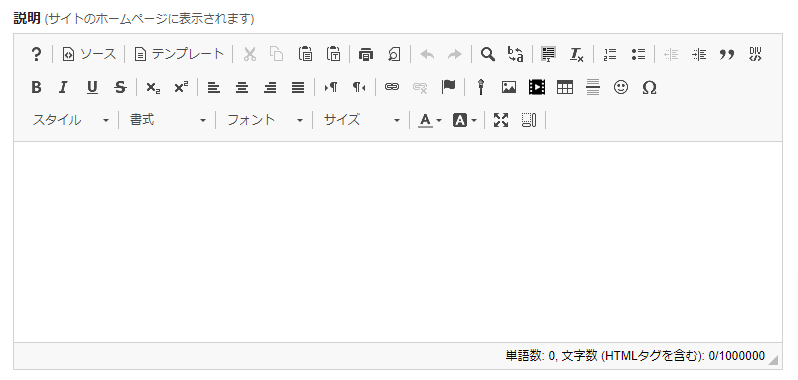
Task: Switch to source view with ソース button
Action: coord(89,54)
